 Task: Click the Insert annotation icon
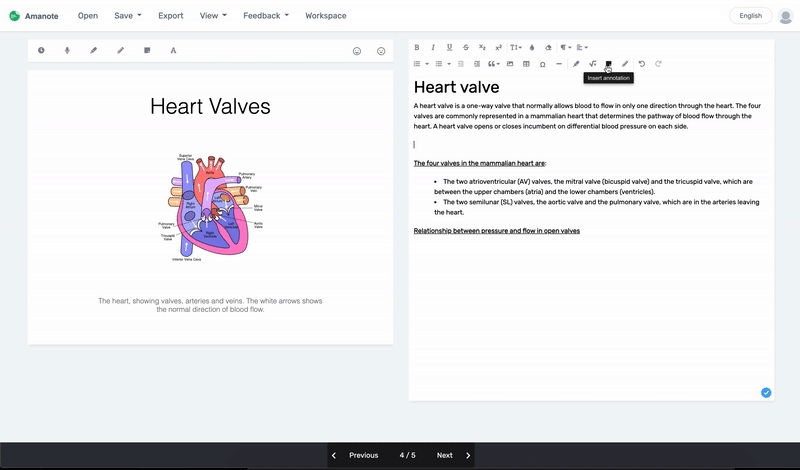click(x=608, y=64)
